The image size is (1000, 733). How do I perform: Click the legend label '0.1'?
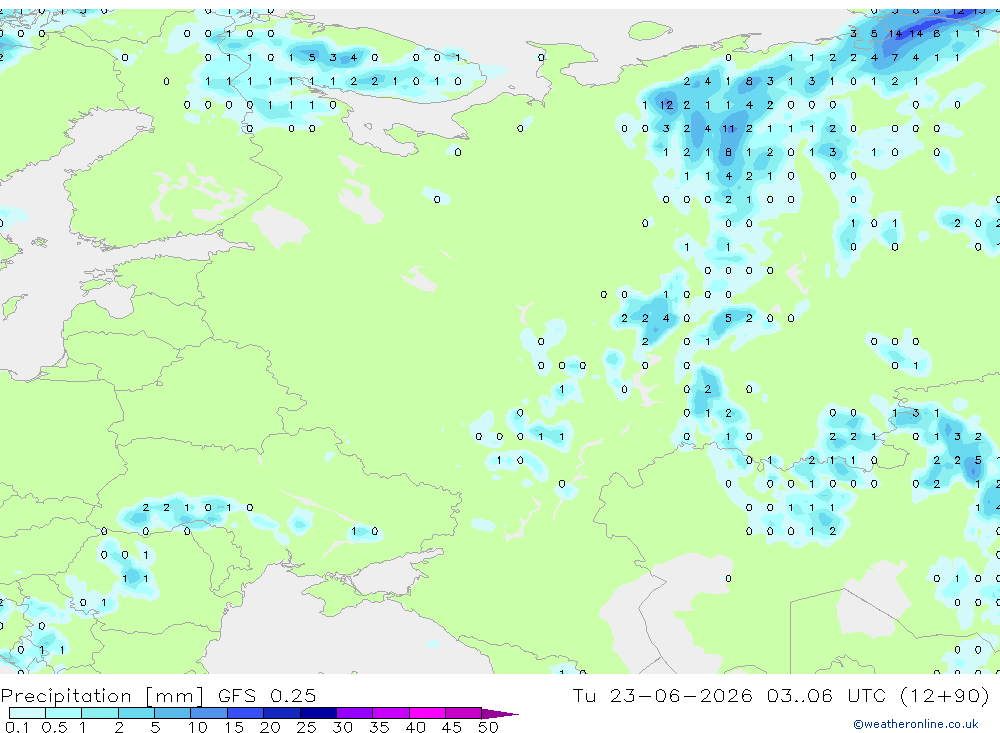tap(17, 727)
